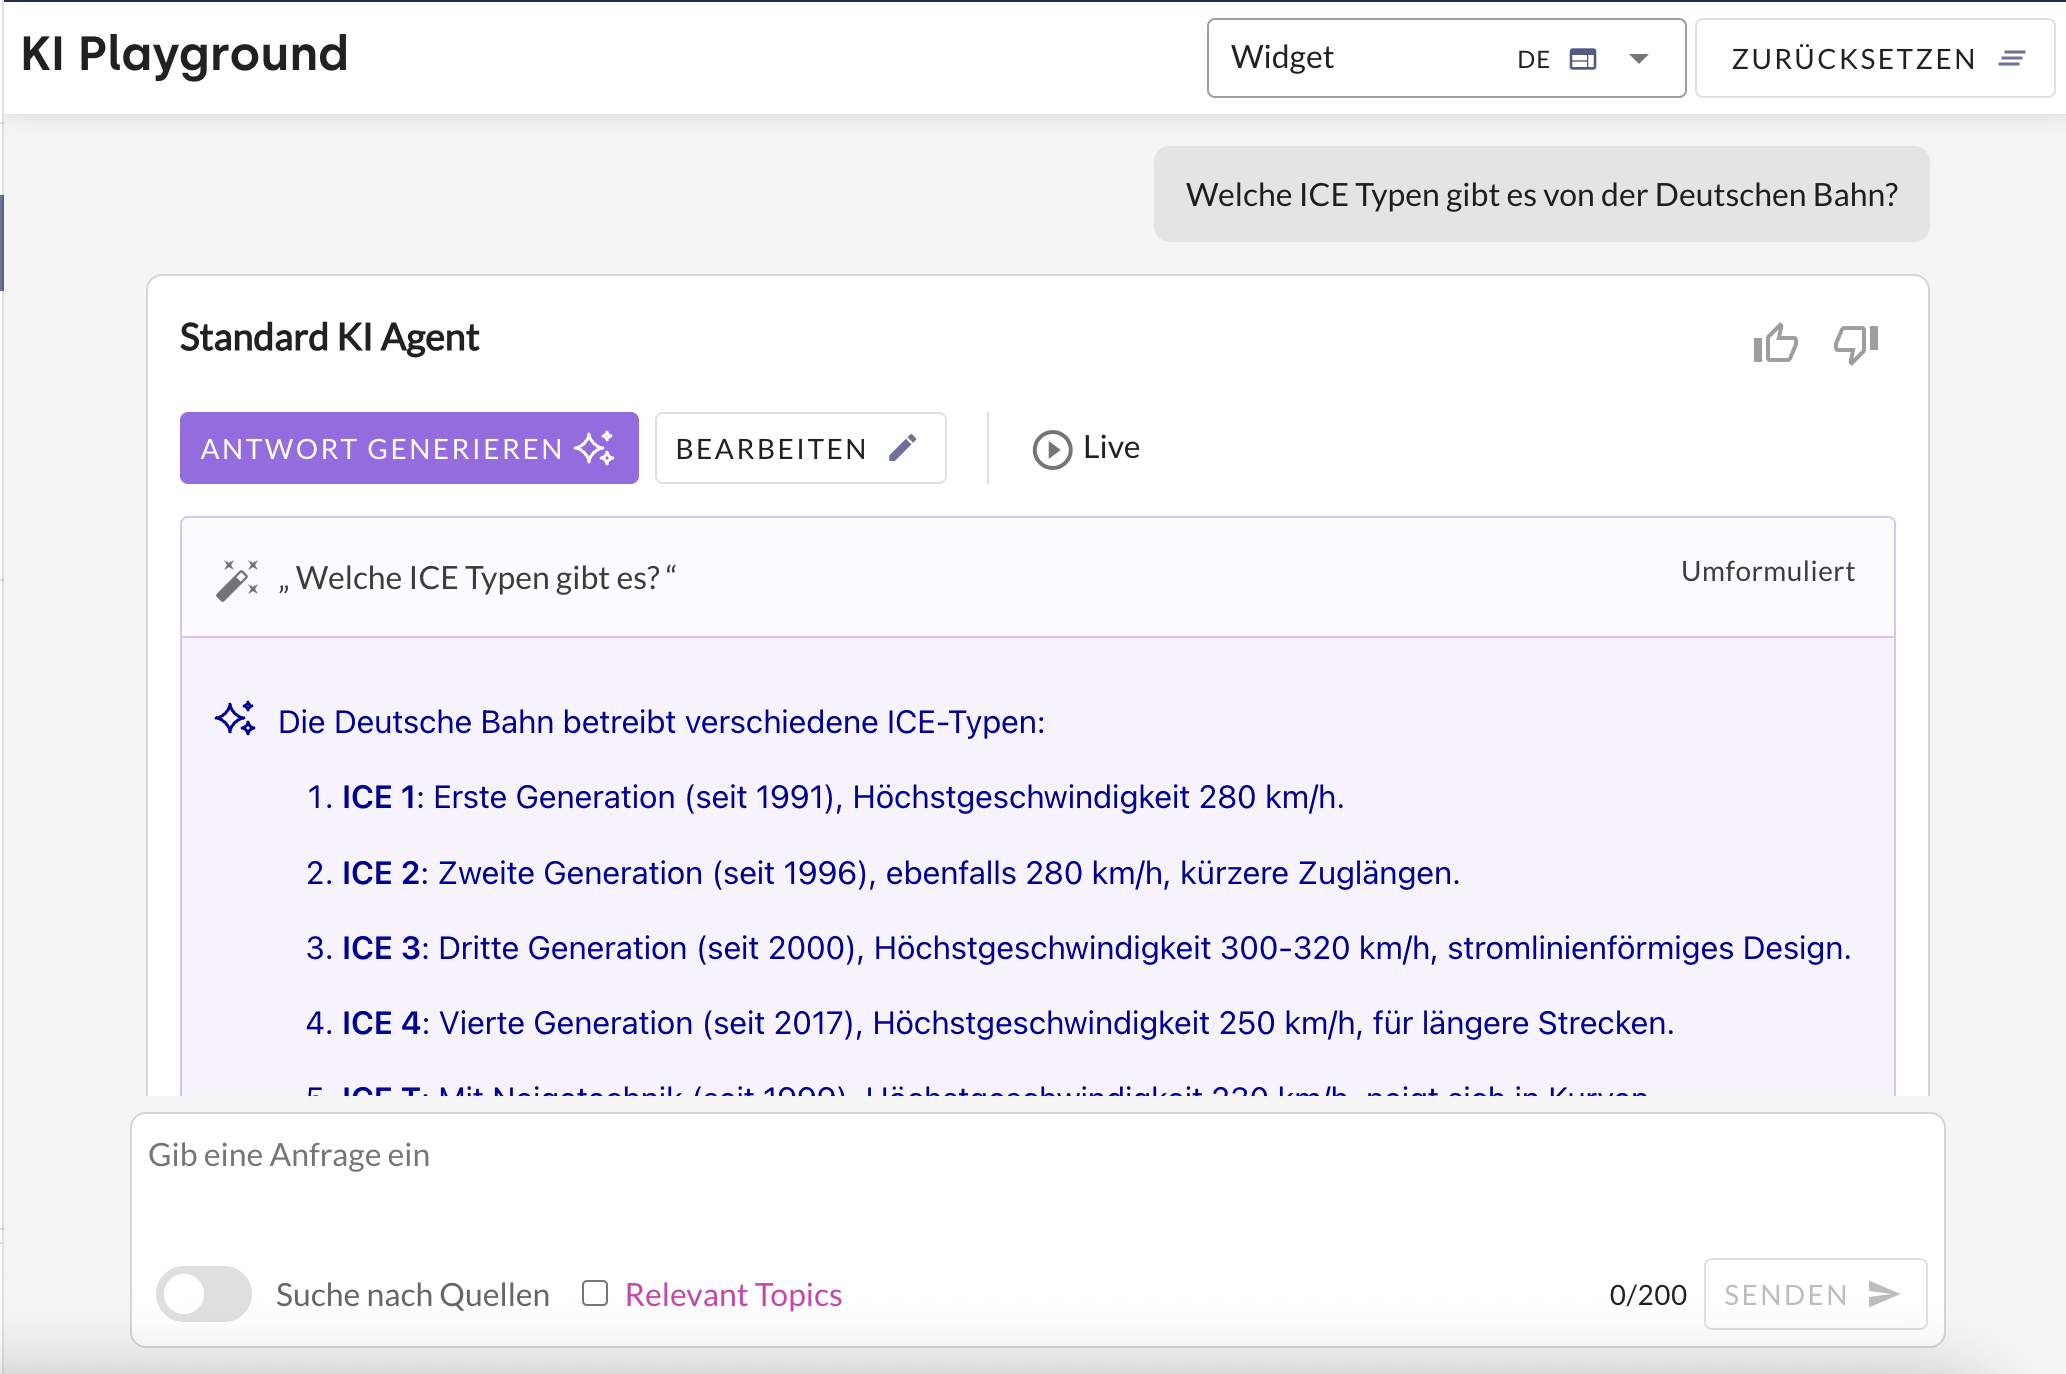Click the Live play circle icon
Viewport: 2066px width, 1374px height.
(1052, 449)
